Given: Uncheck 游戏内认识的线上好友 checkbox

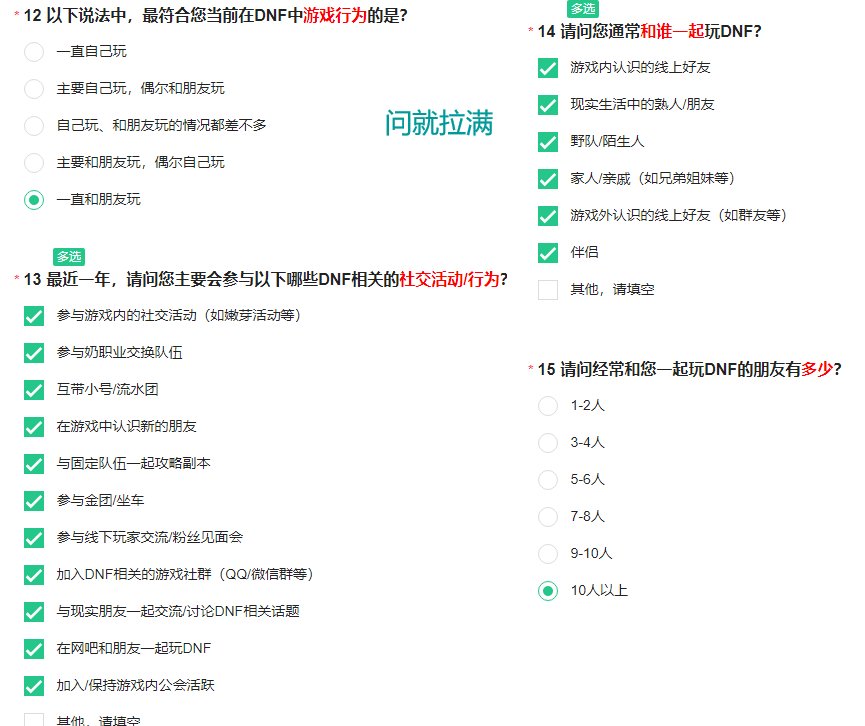Looking at the screenshot, I should [x=548, y=68].
